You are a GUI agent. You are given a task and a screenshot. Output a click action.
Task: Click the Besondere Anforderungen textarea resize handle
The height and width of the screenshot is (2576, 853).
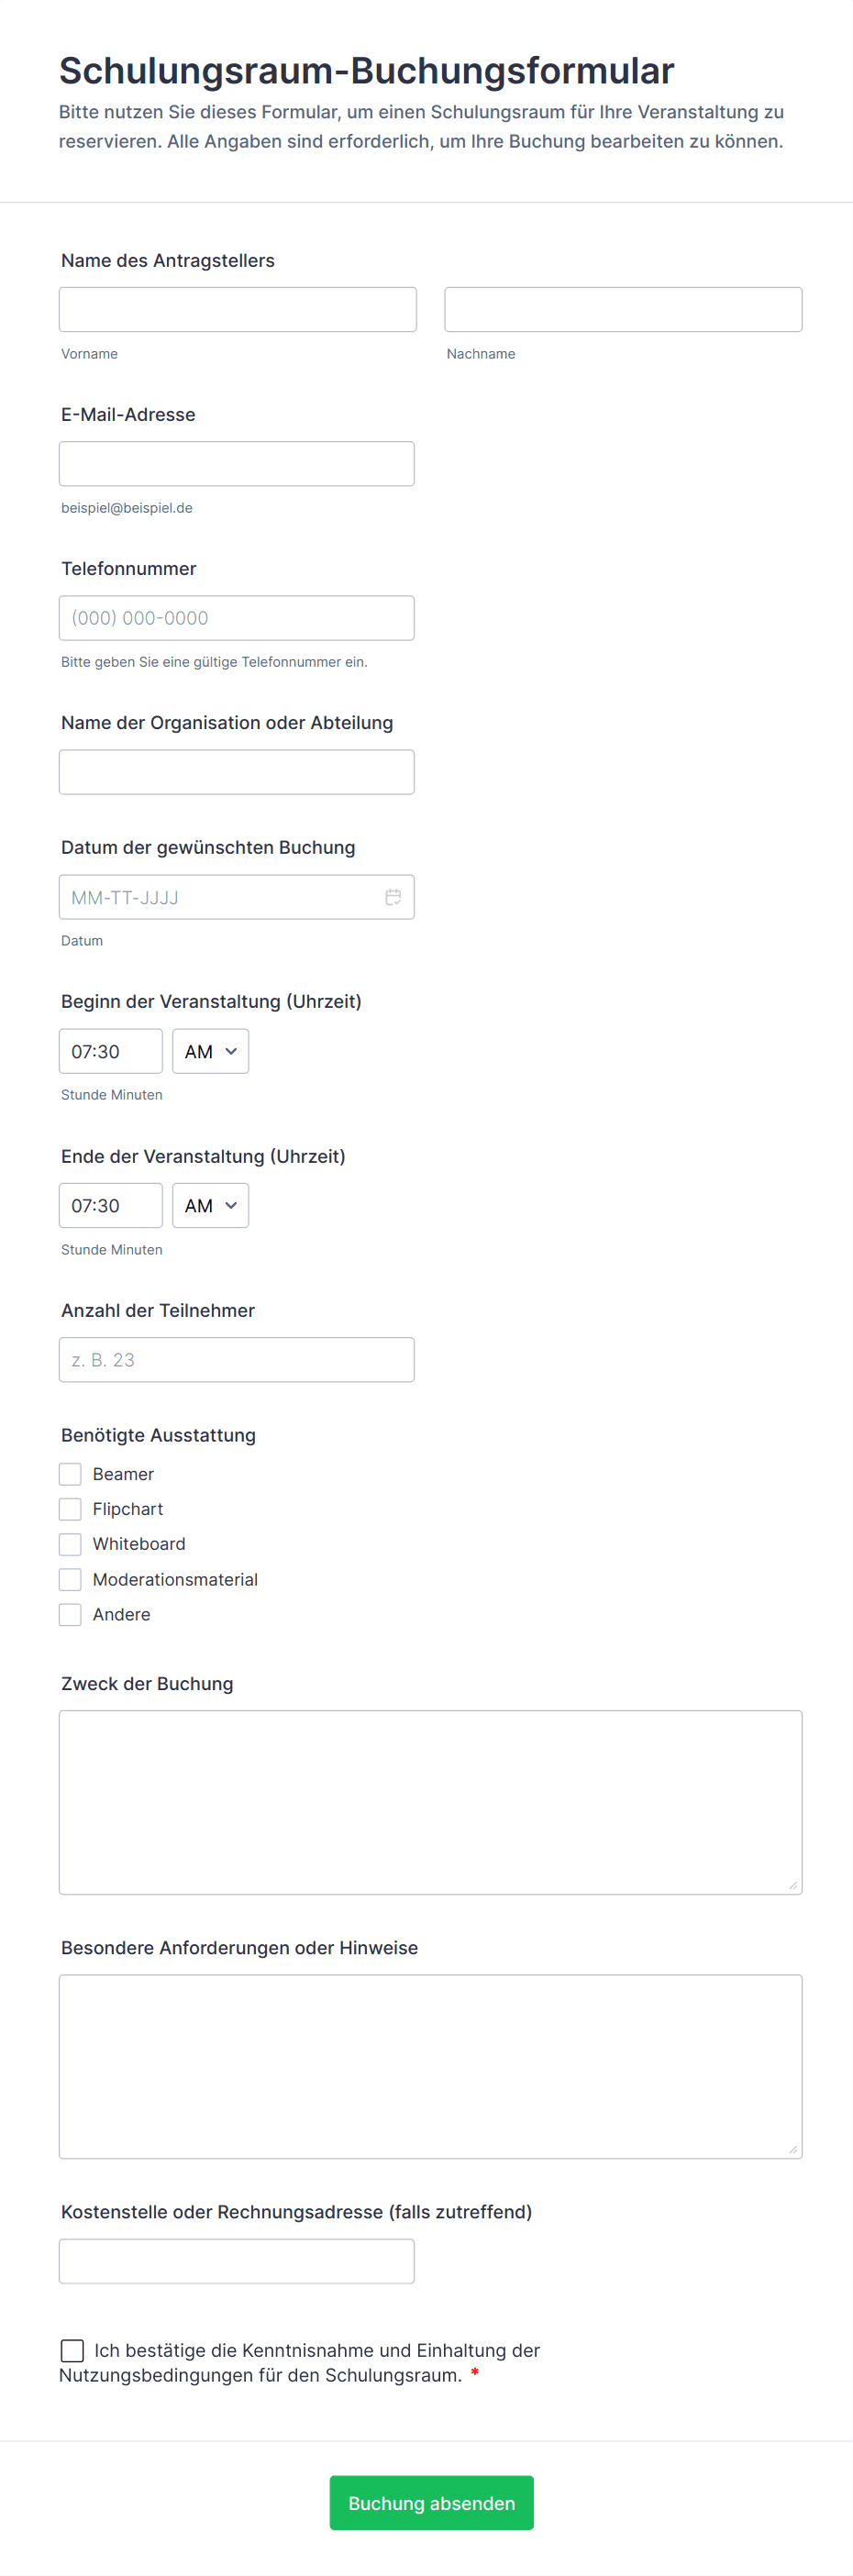pos(793,2149)
